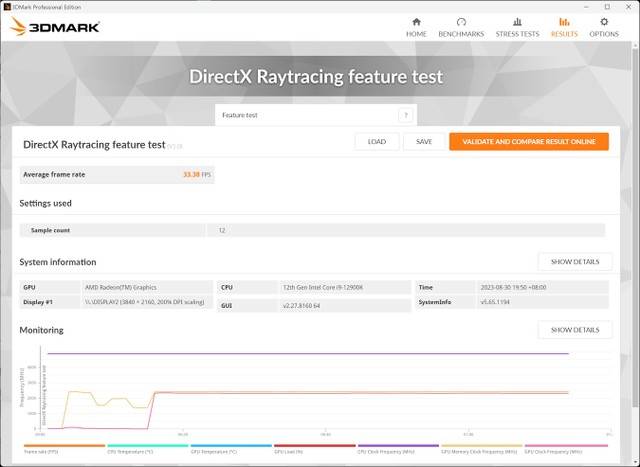Open the Benchmarks gauge icon
This screenshot has width=640, height=467.
point(461,22)
